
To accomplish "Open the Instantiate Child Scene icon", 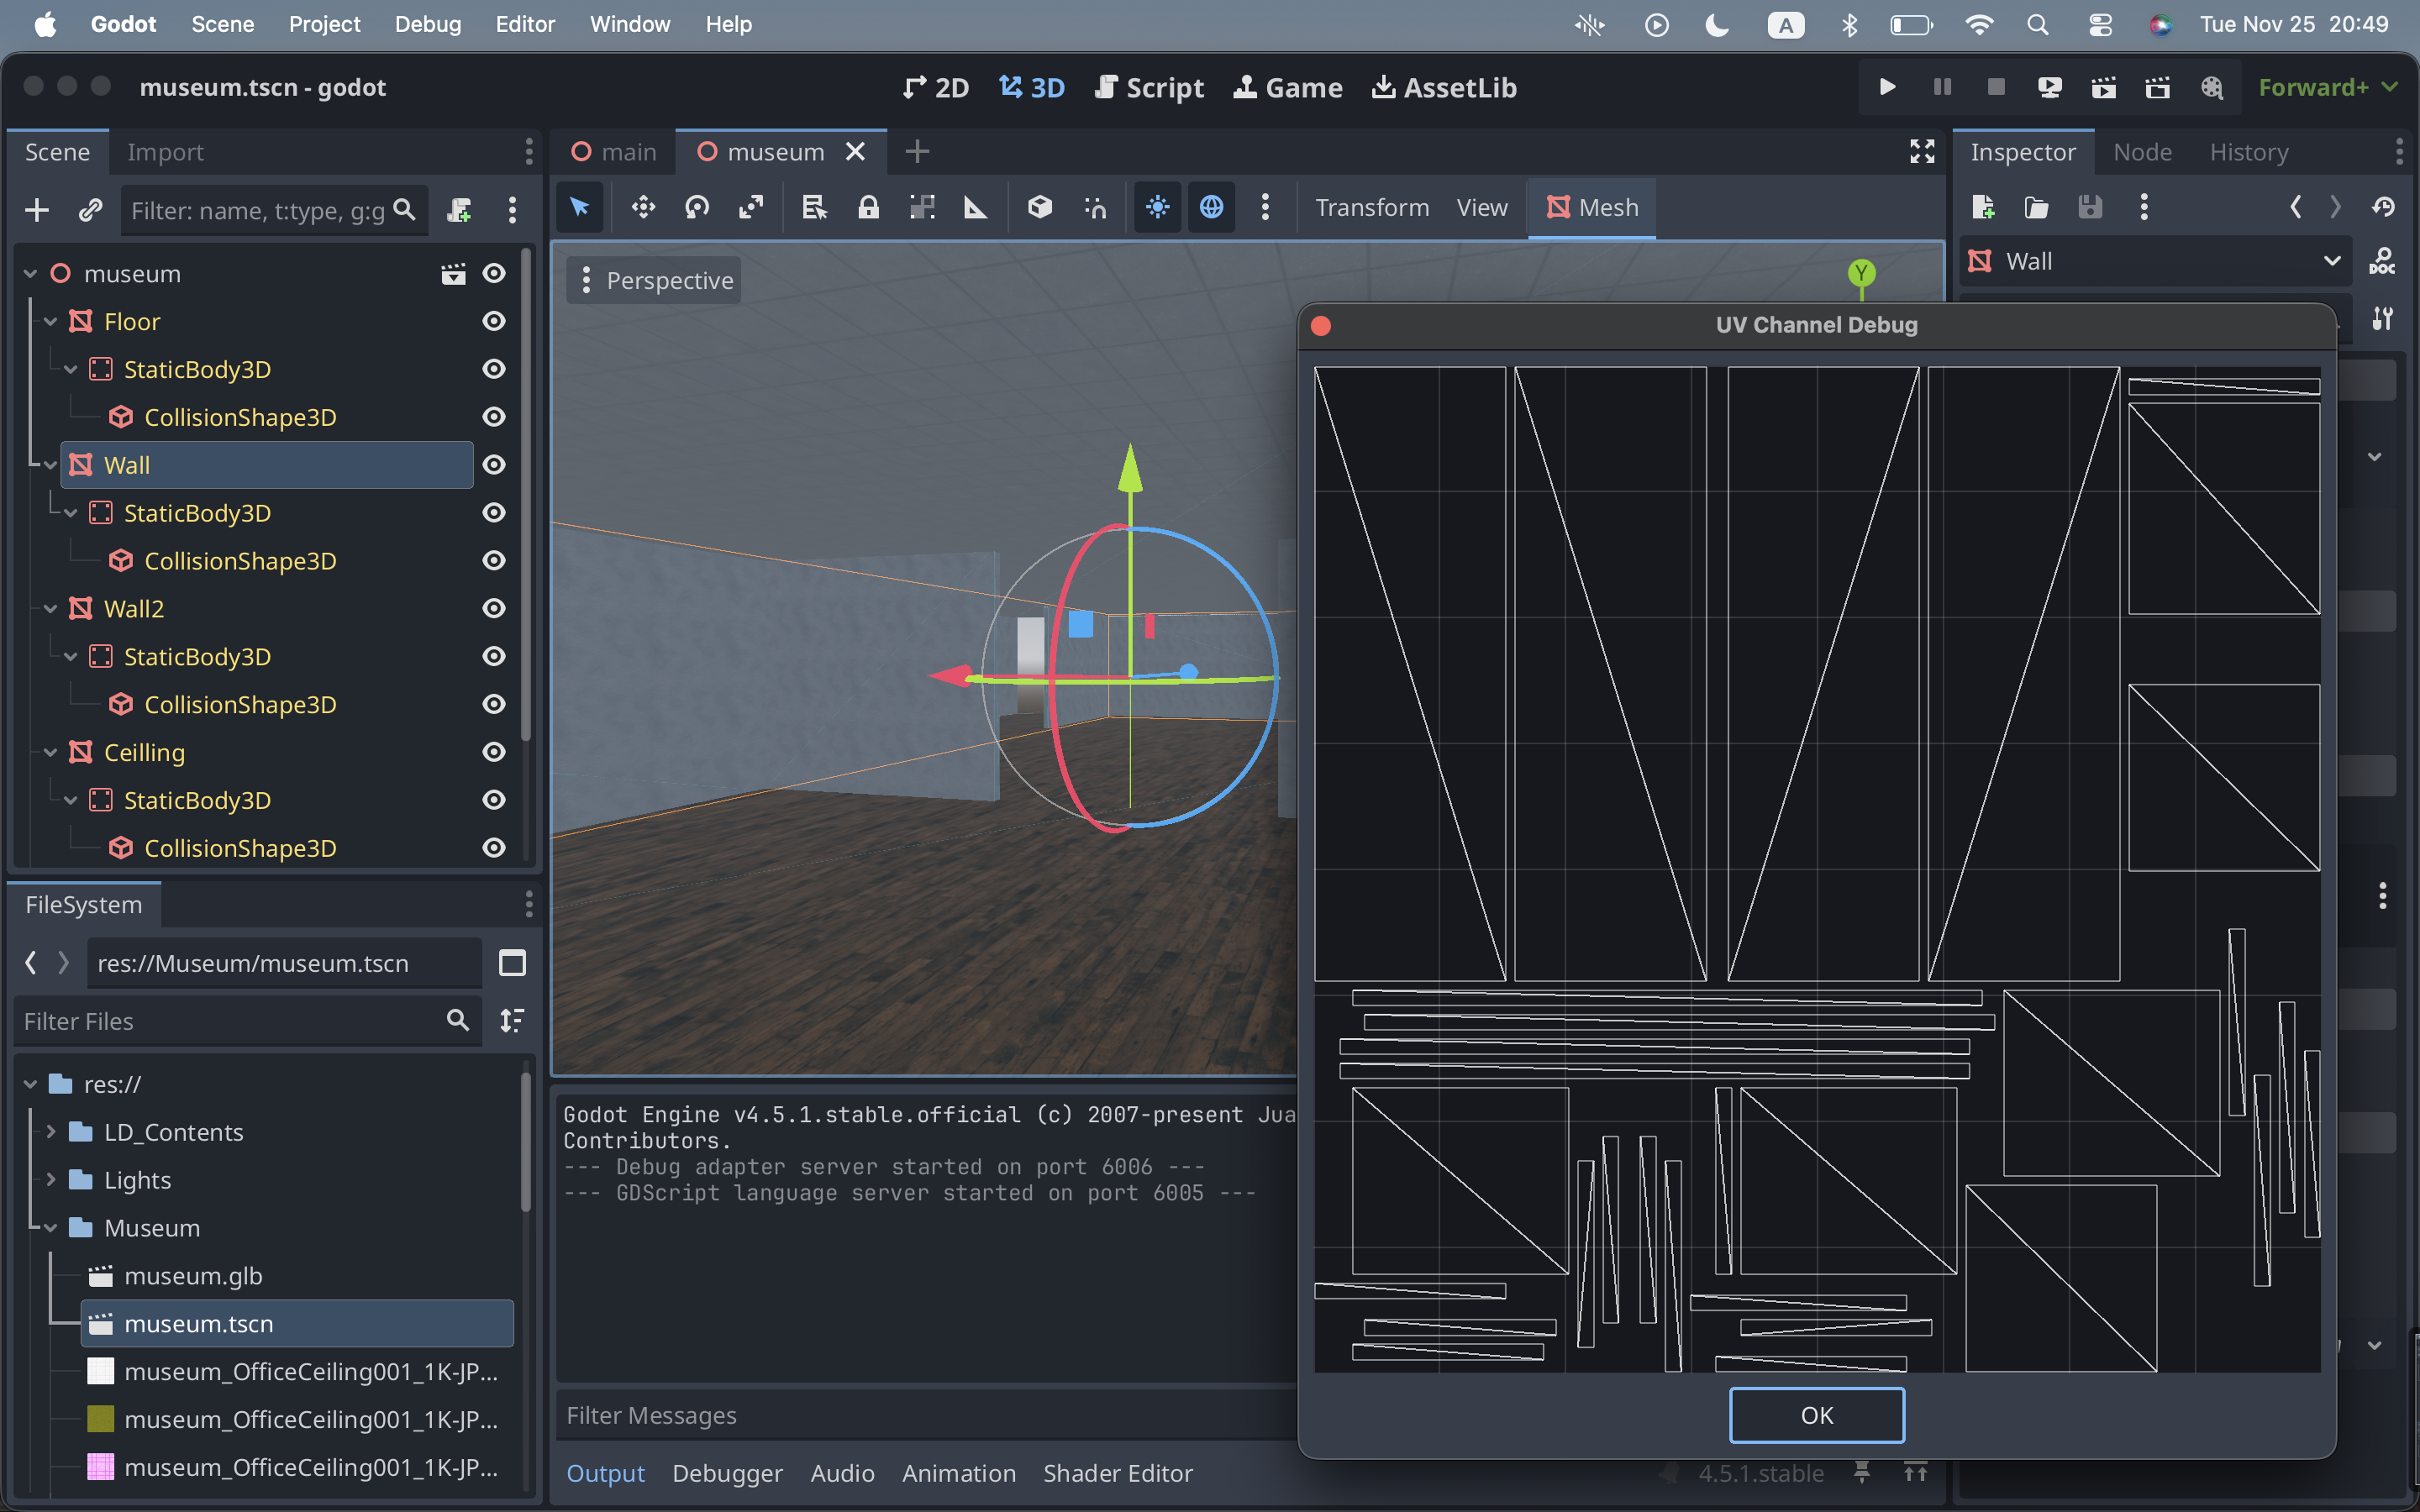I will 91,210.
